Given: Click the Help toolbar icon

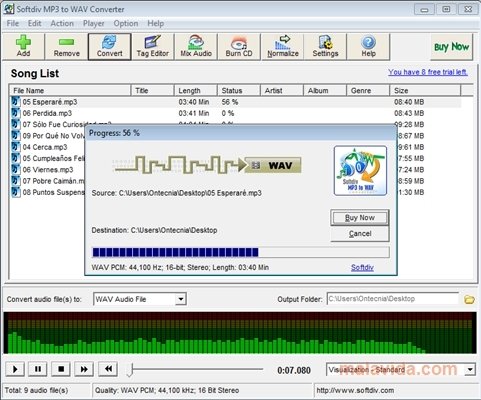Looking at the screenshot, I should [368, 47].
